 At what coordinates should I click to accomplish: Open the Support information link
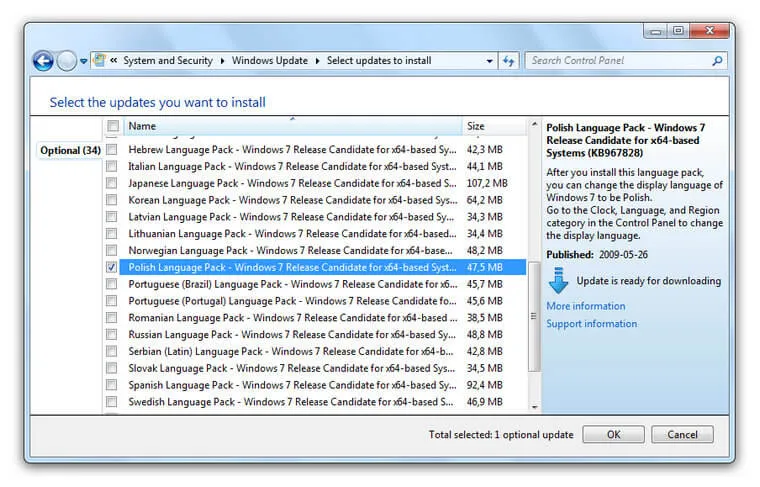coord(591,324)
